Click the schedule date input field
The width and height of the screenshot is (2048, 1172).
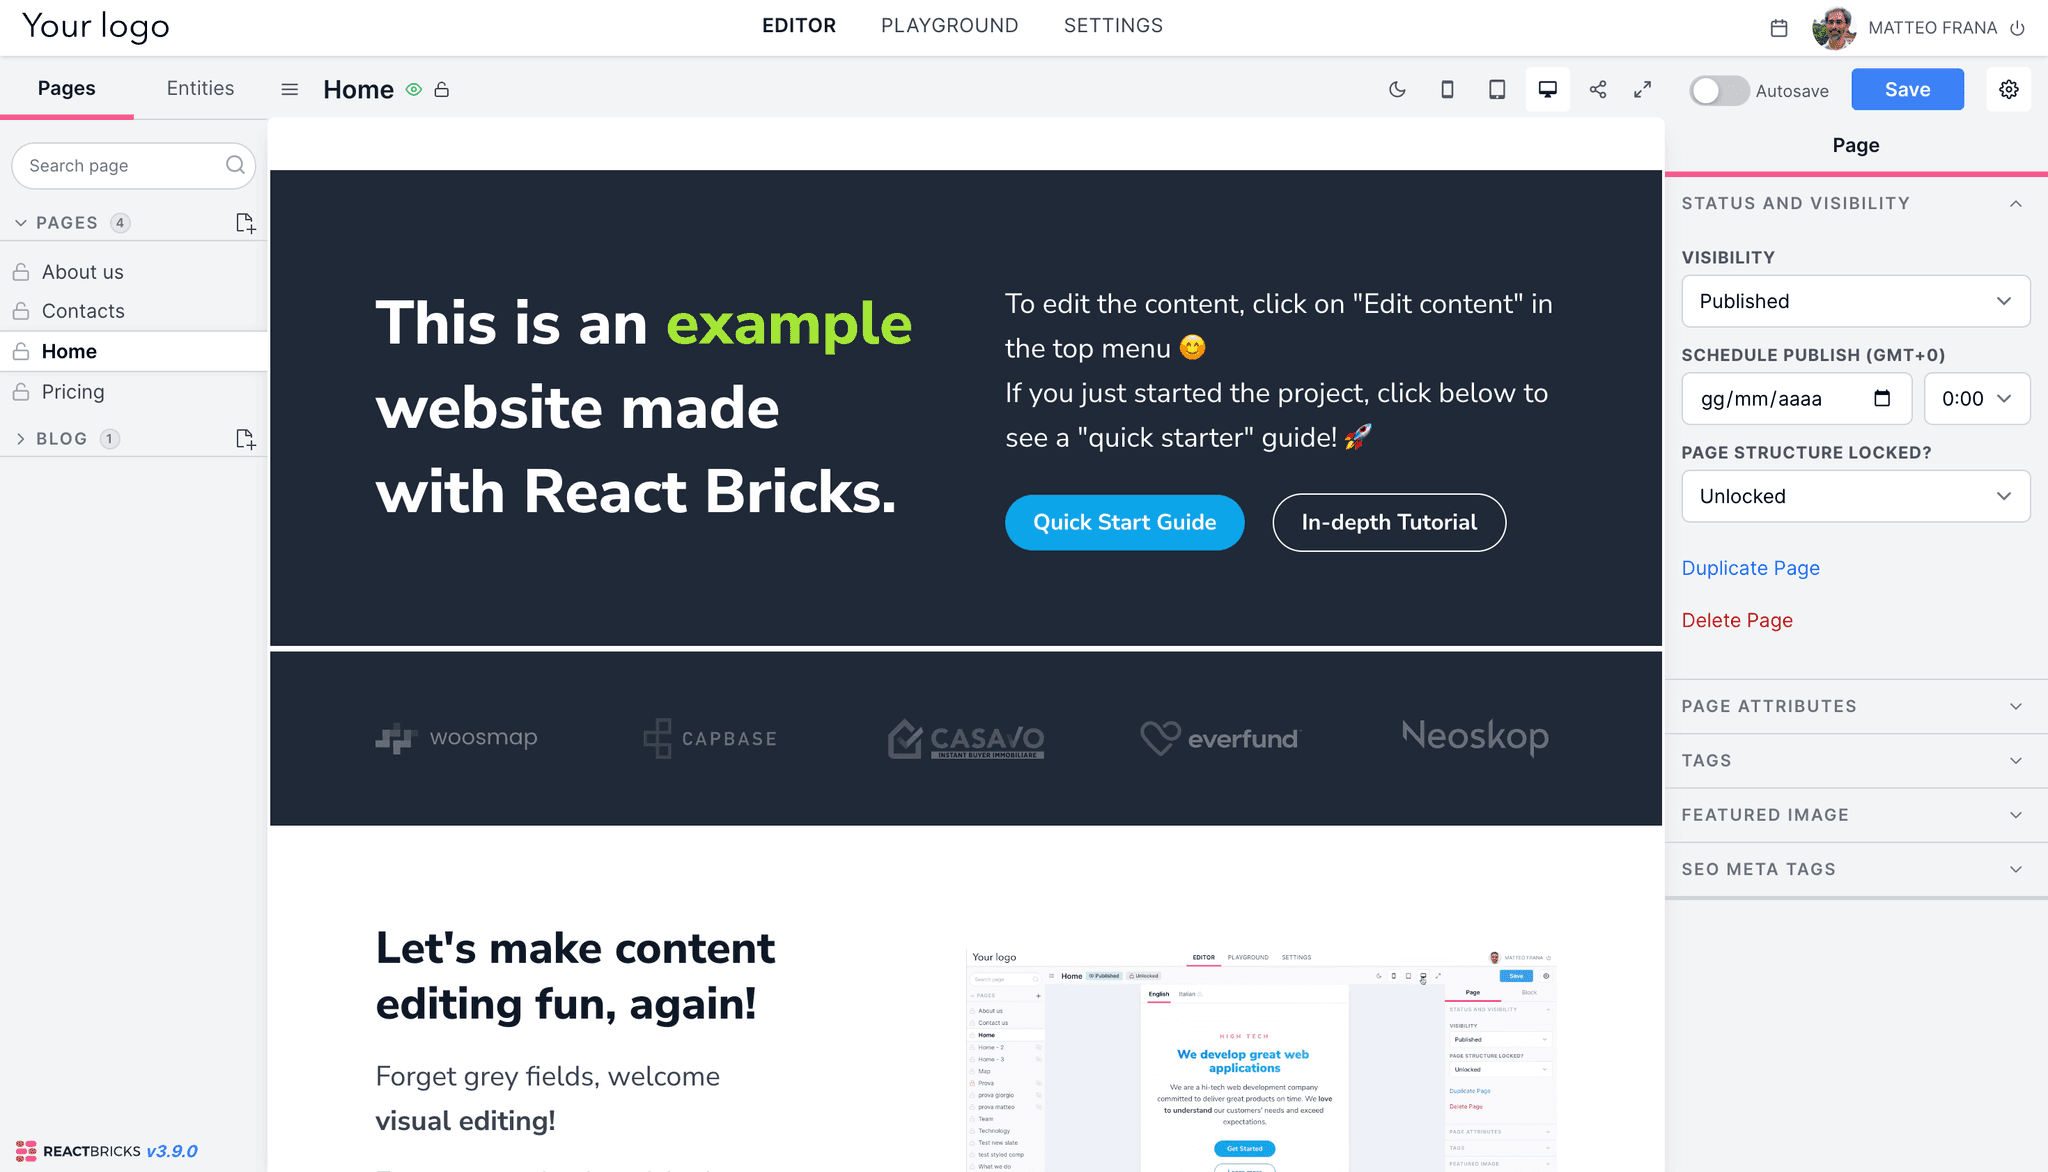[x=1798, y=397]
